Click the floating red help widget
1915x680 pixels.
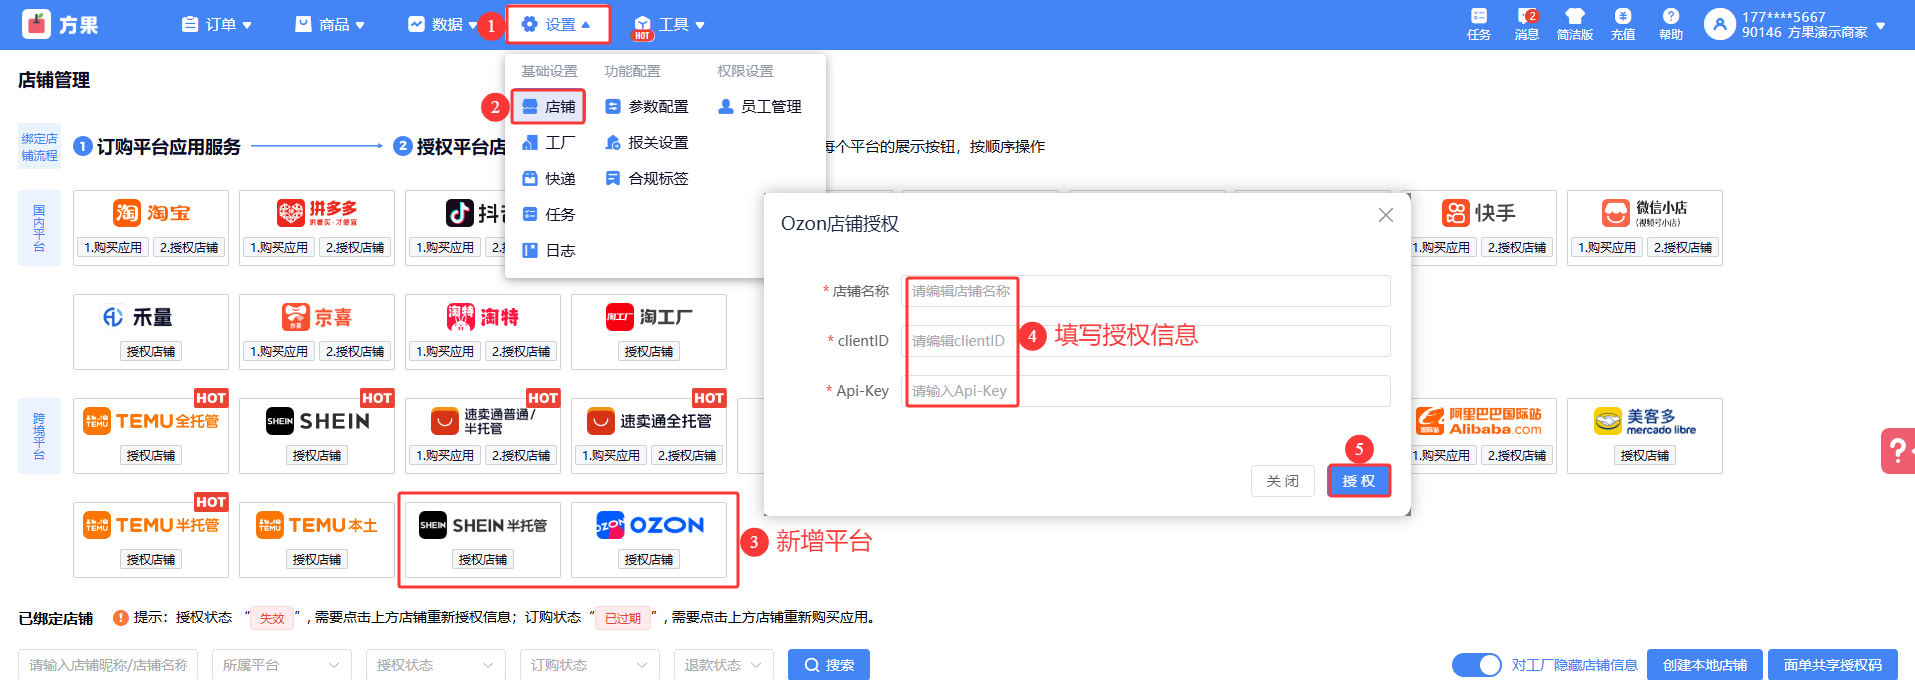click(1898, 450)
